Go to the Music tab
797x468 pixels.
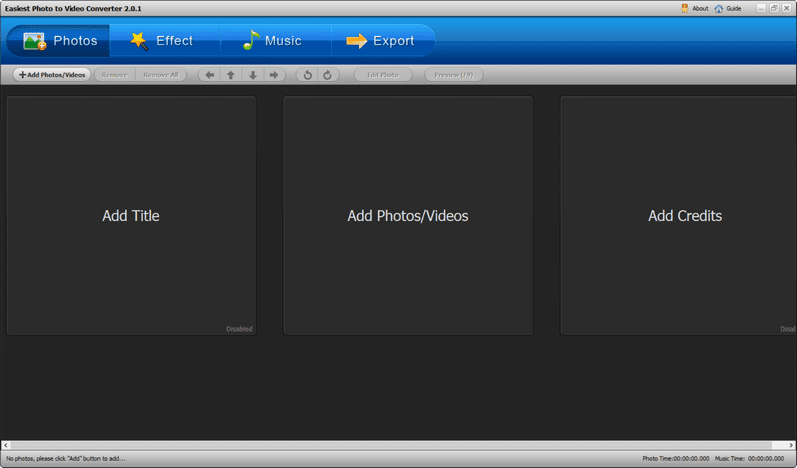[x=275, y=41]
